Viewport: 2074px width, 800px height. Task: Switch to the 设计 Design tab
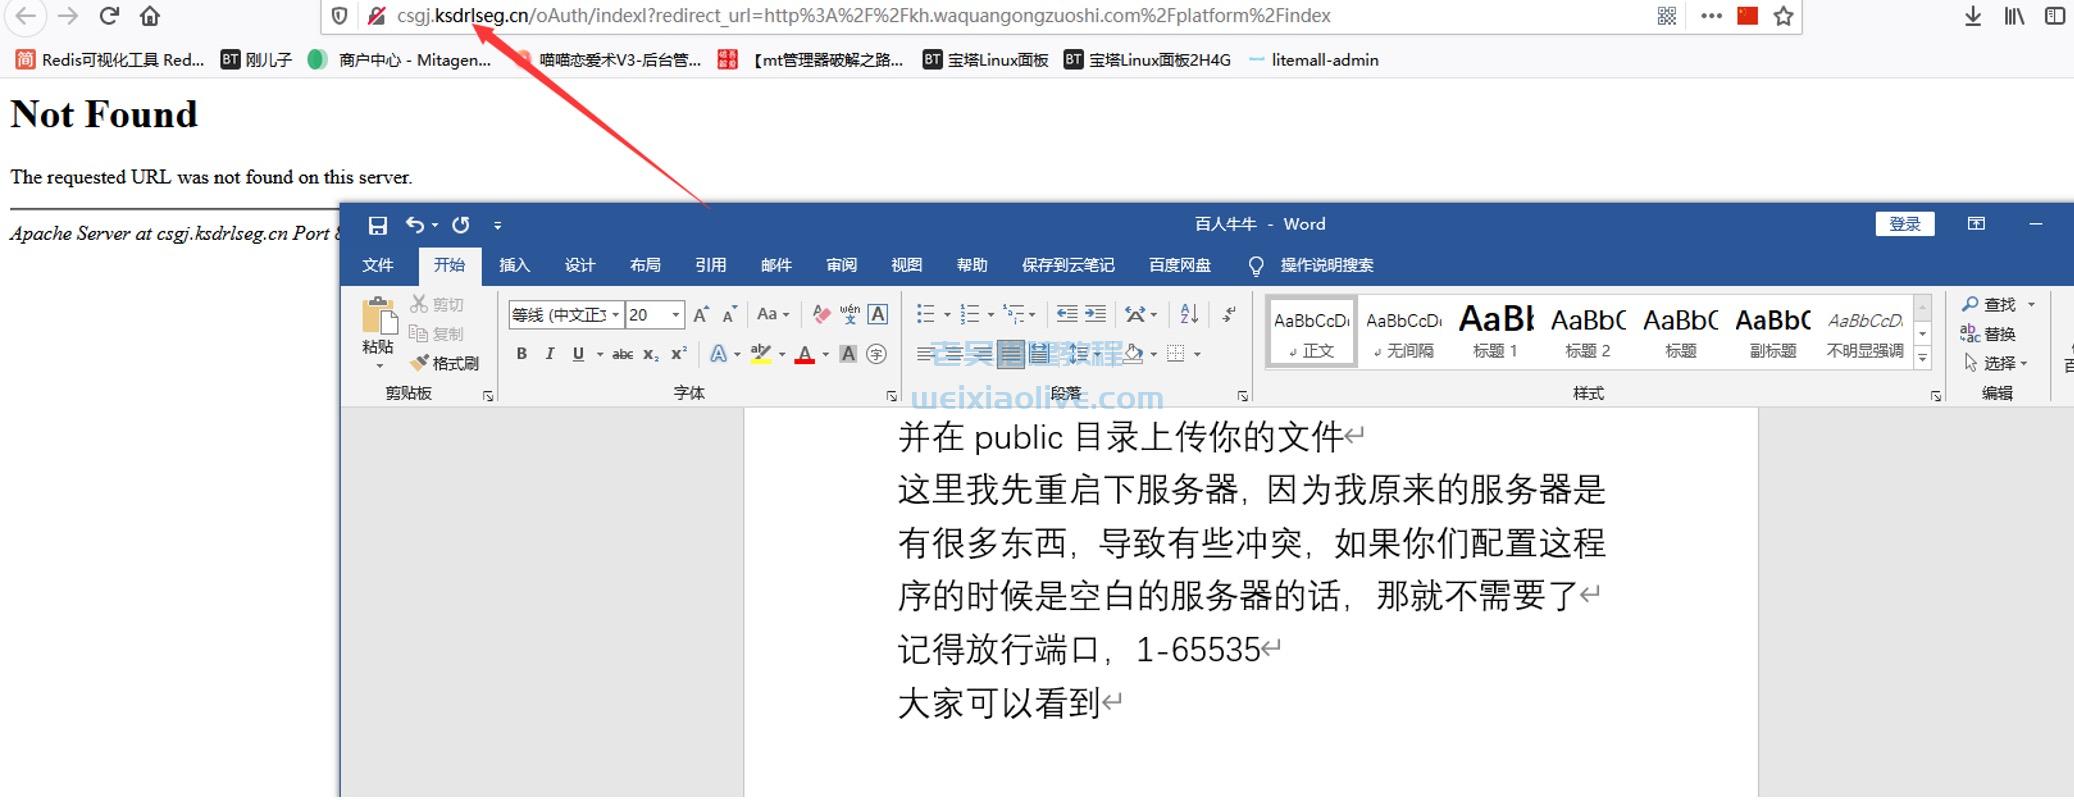pyautogui.click(x=580, y=265)
